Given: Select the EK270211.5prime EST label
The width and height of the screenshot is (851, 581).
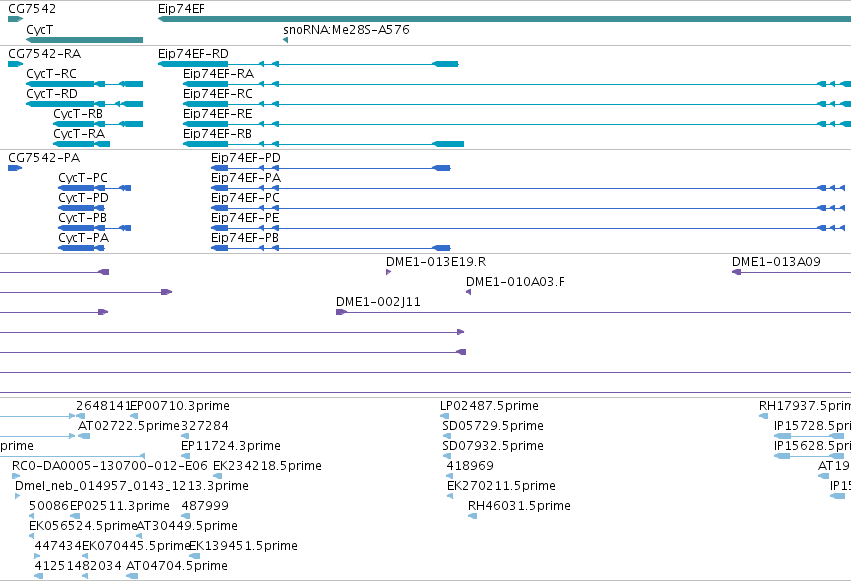Looking at the screenshot, I should [501, 486].
